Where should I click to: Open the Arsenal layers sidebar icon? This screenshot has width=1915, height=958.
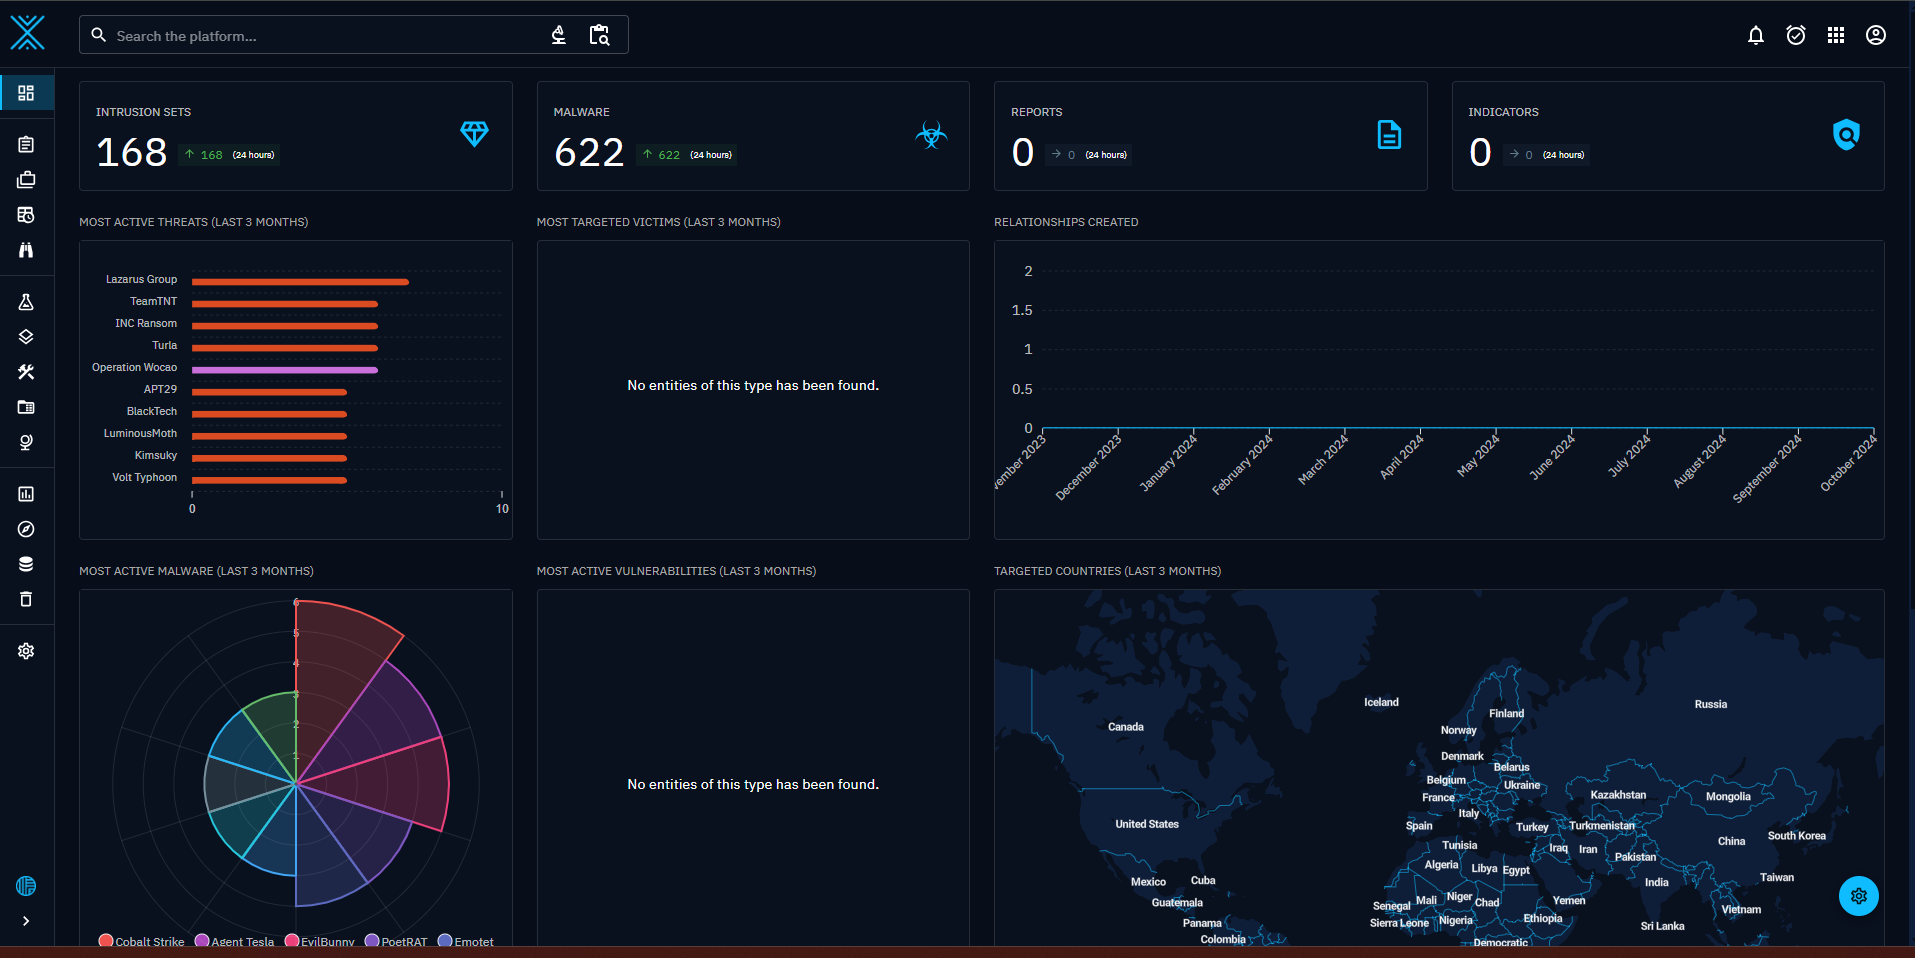(26, 337)
